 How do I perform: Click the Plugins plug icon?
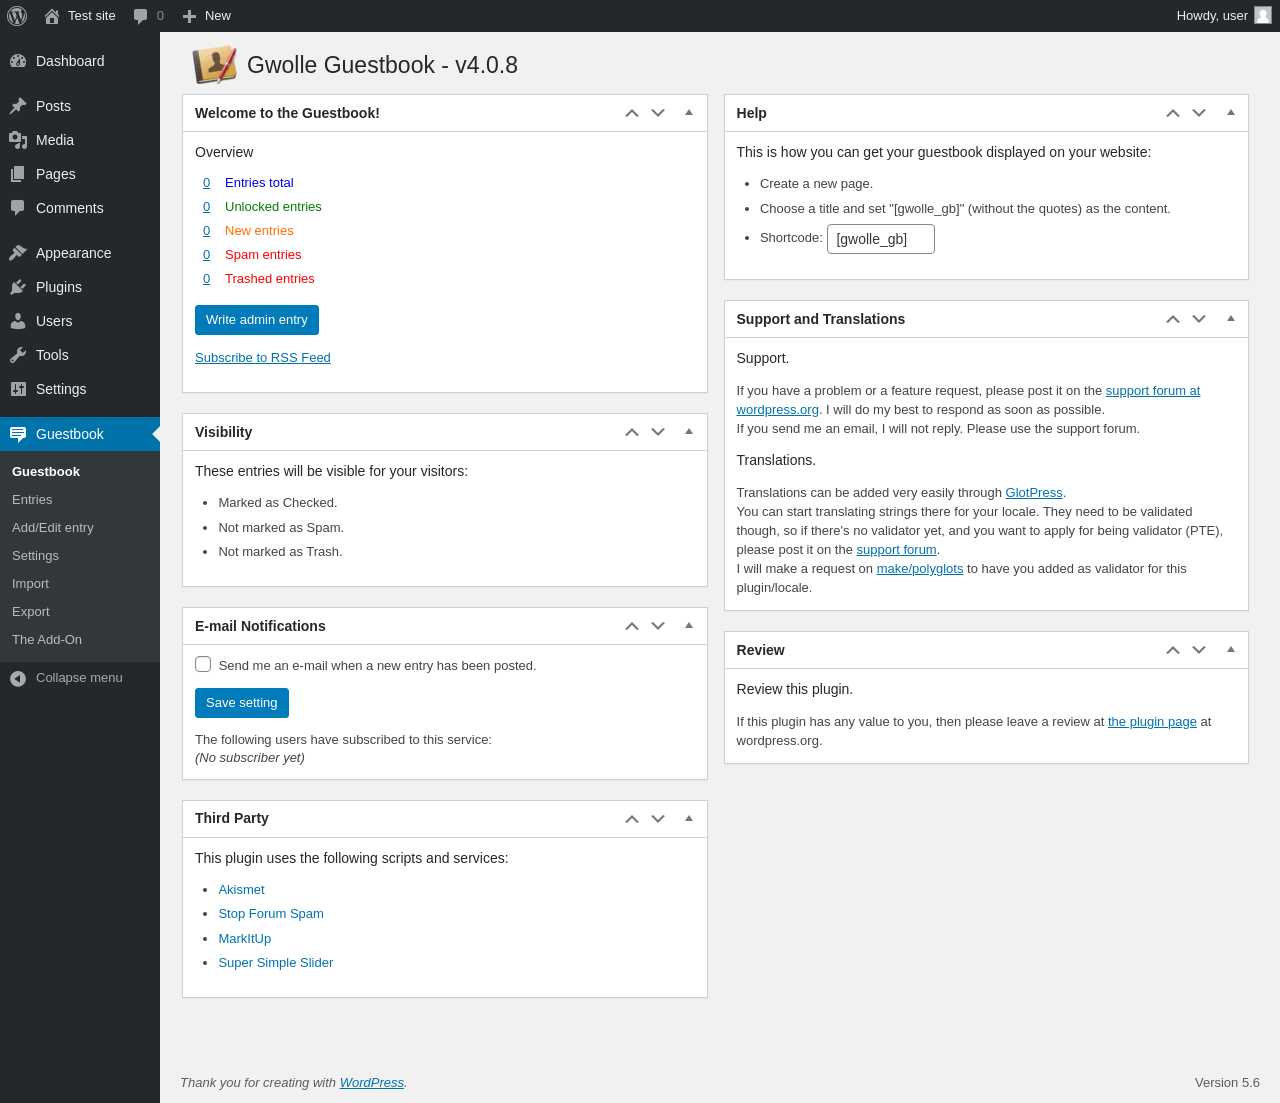coord(18,287)
